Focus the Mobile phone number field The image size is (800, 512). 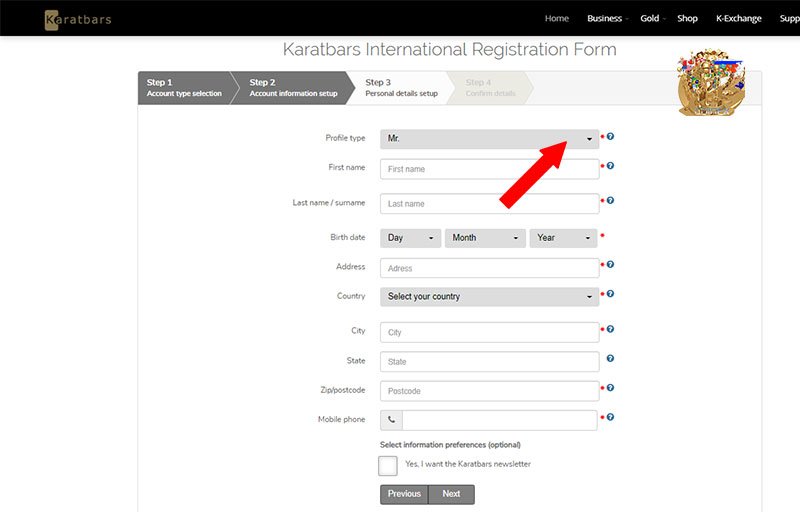tap(499, 420)
